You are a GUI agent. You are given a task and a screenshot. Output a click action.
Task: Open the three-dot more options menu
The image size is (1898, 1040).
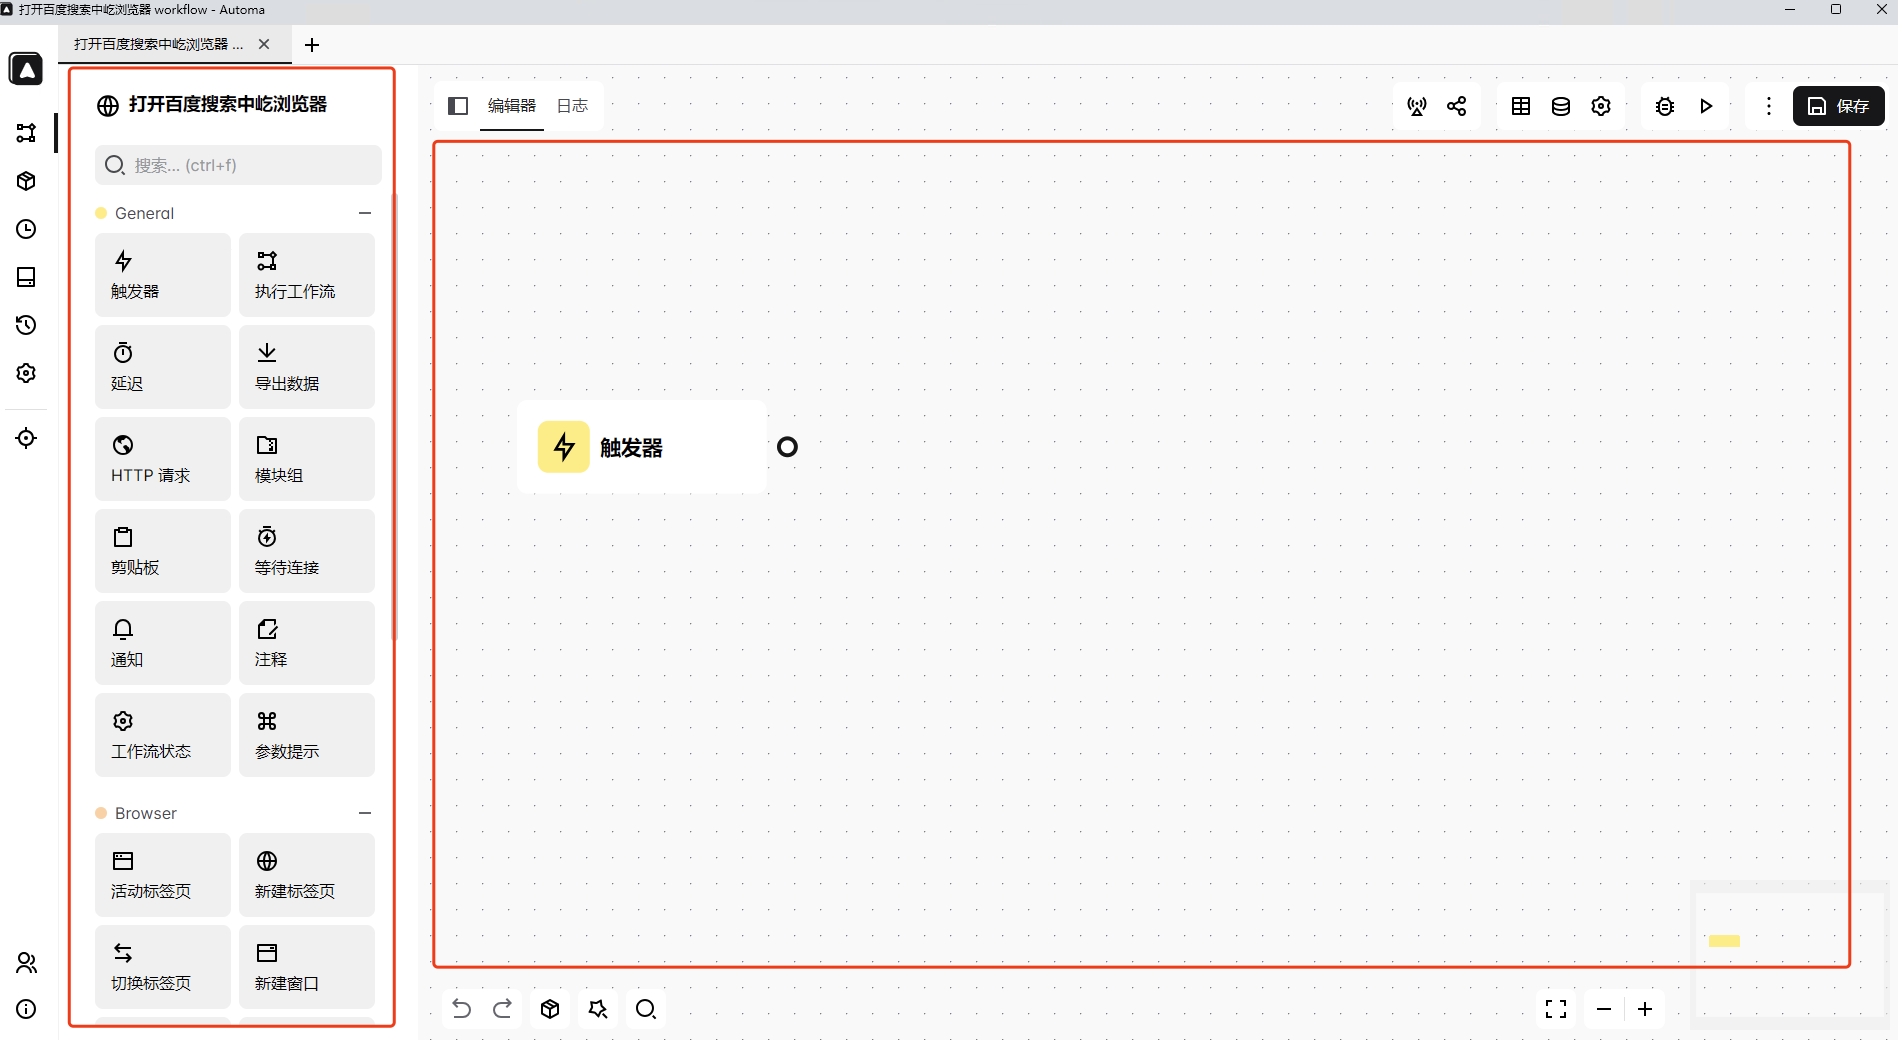tap(1768, 106)
